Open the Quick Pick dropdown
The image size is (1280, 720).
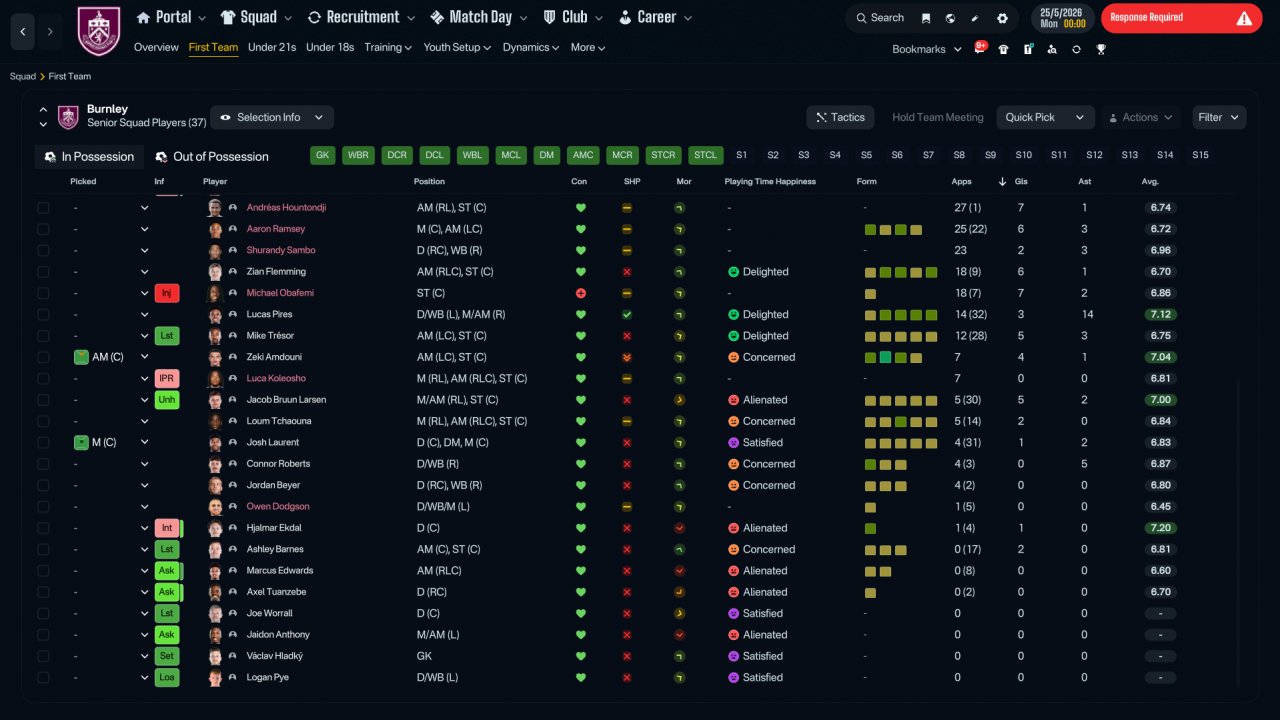pos(1045,117)
